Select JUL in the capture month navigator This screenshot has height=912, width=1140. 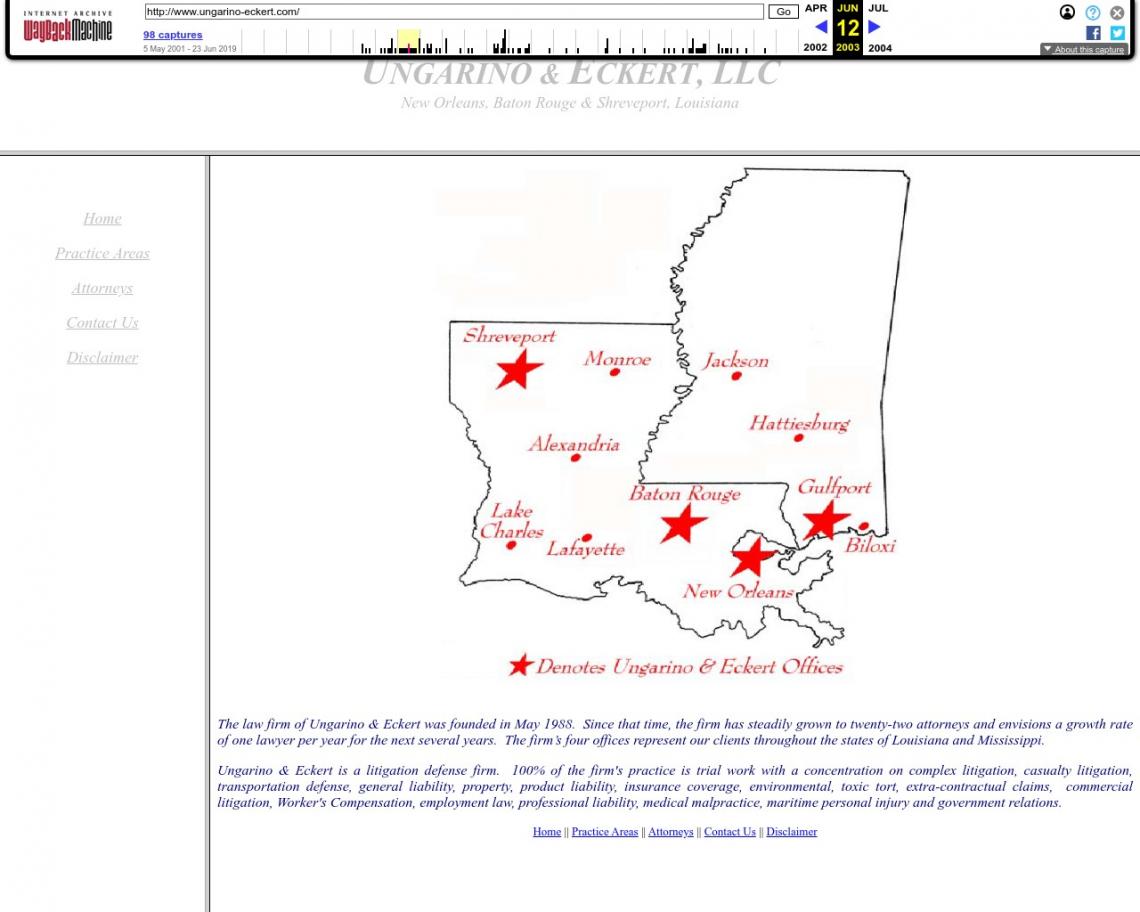click(x=878, y=8)
